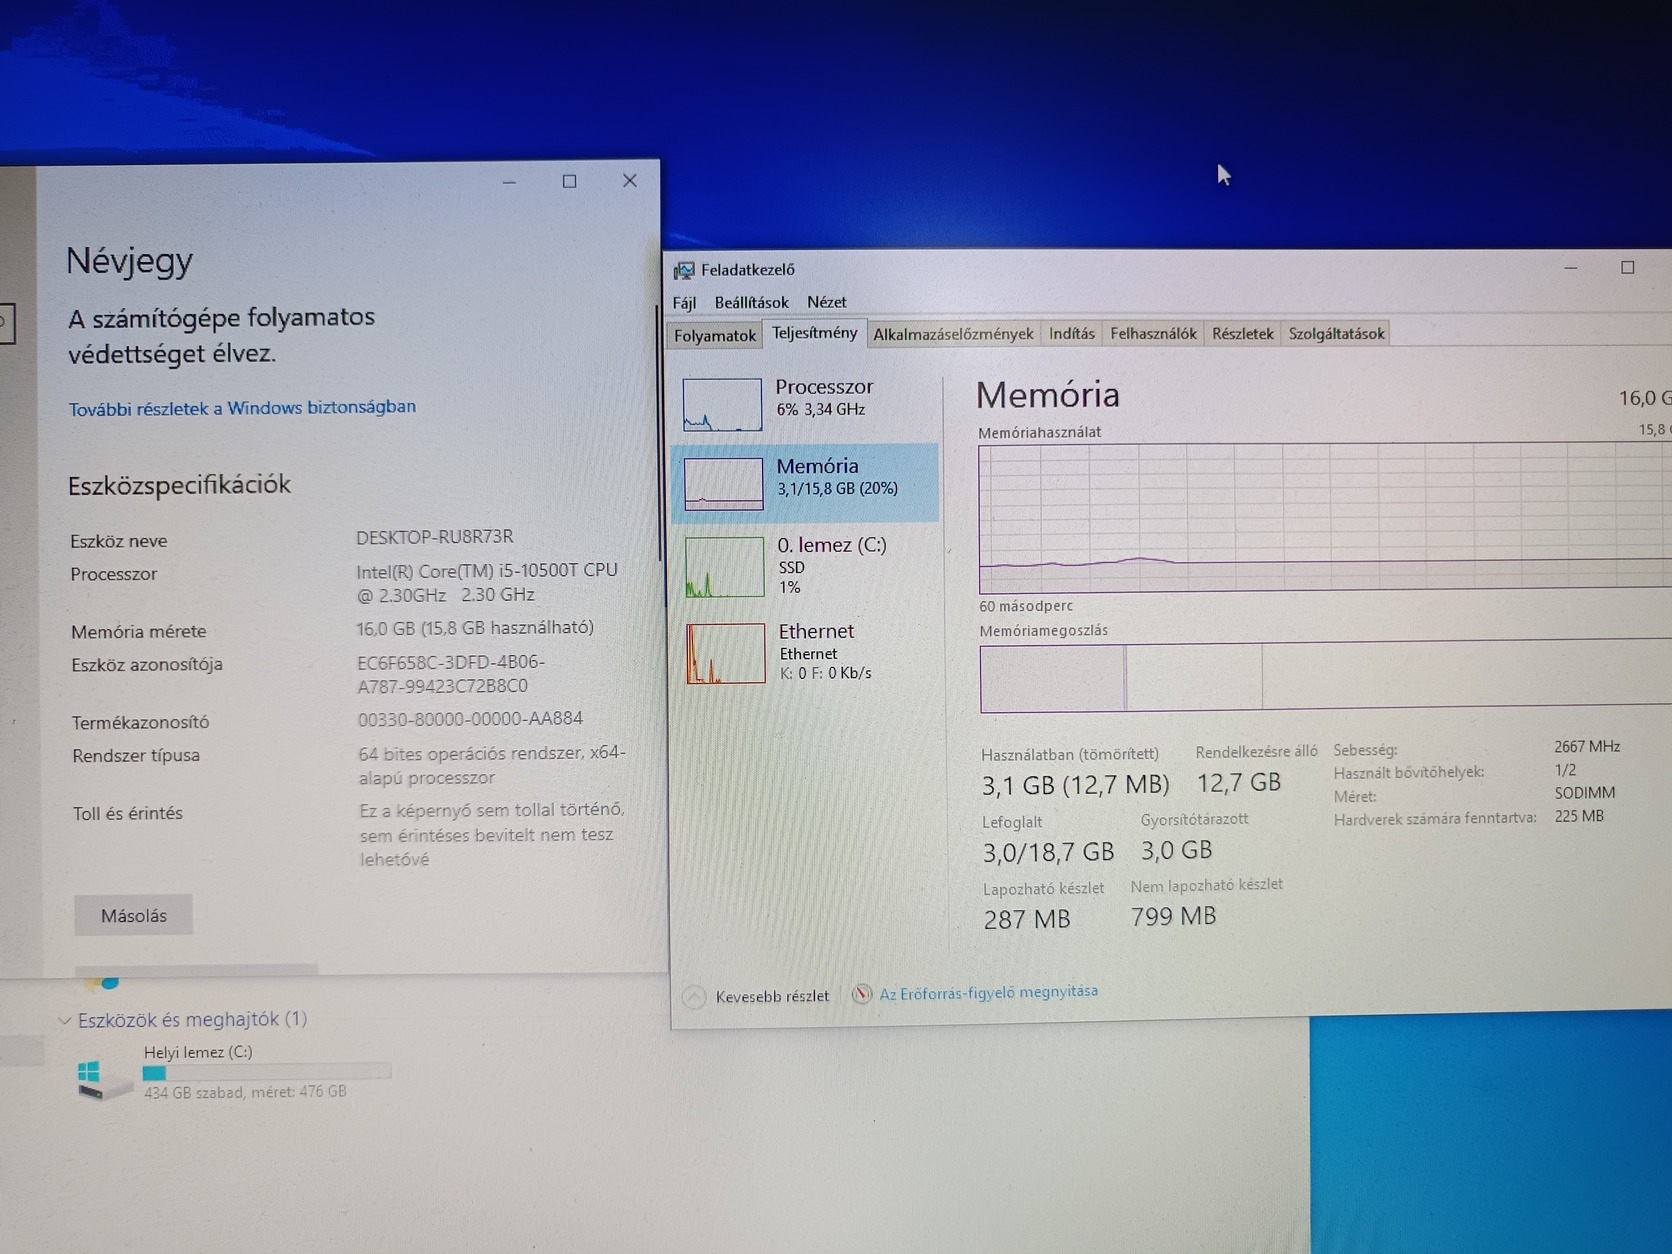Click the SODIMM form factor value
Screen dimensions: 1672x1254
coord(1584,793)
